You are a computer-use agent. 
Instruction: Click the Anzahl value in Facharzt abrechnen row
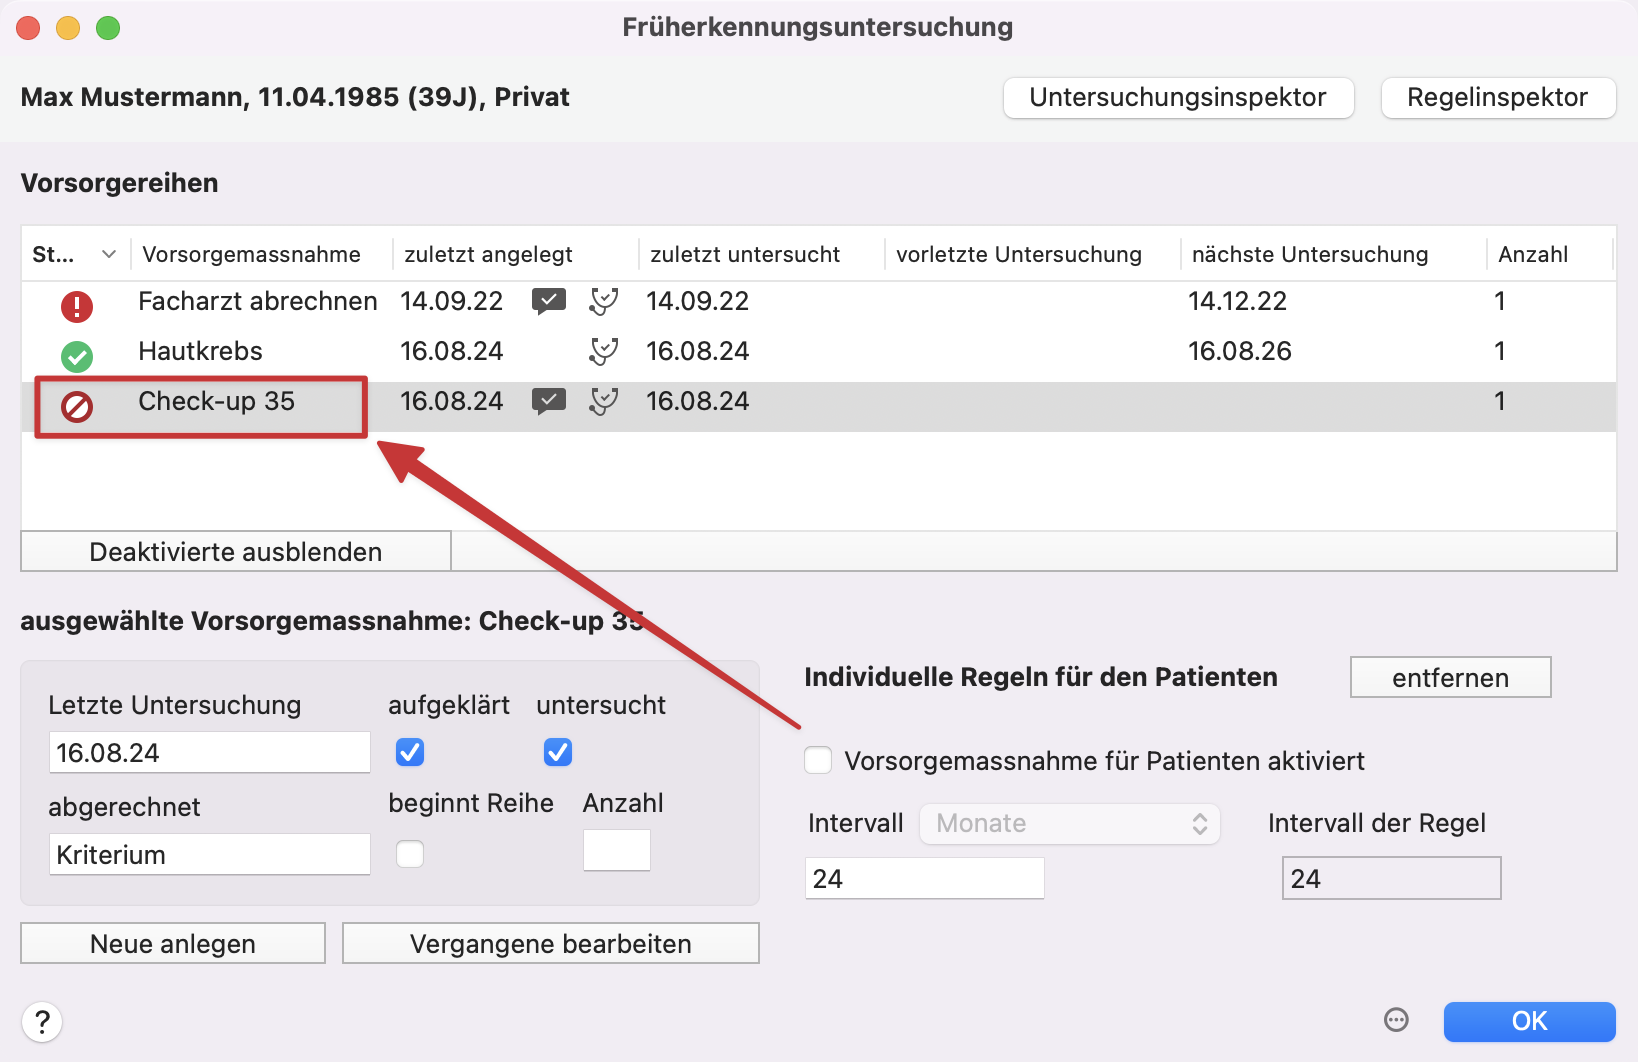pyautogui.click(x=1500, y=301)
